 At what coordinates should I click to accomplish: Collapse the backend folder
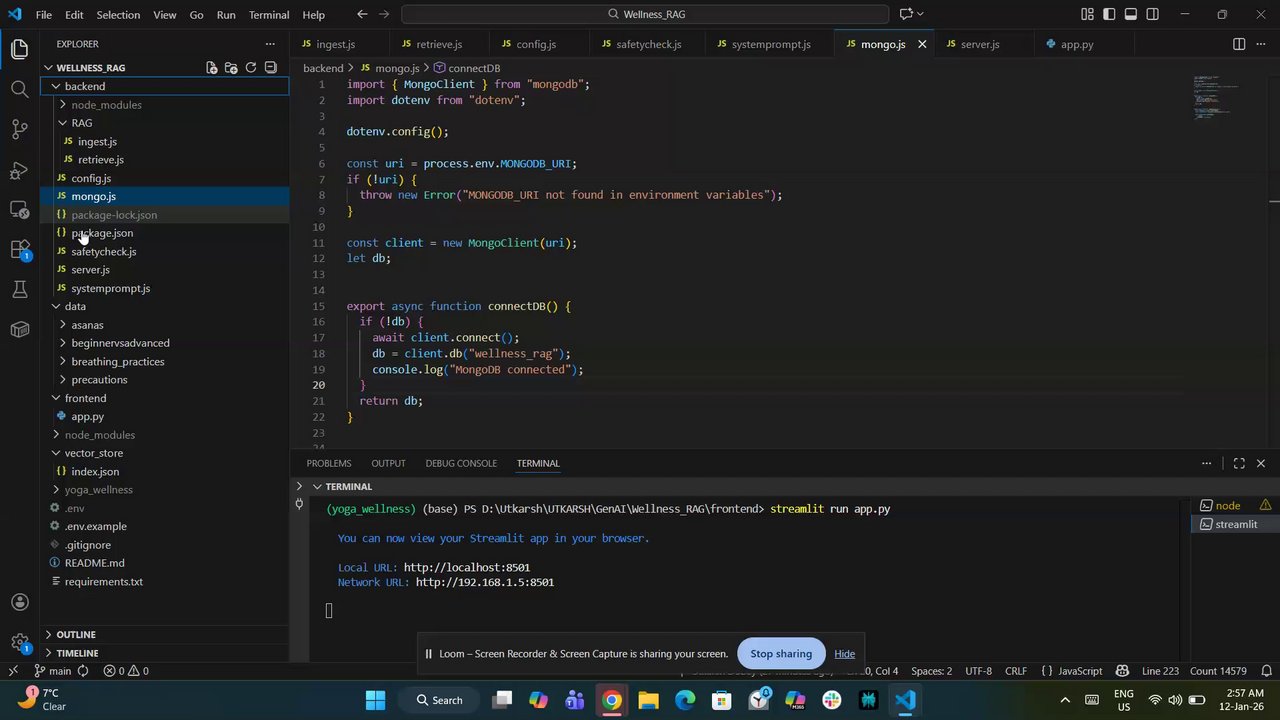point(56,86)
